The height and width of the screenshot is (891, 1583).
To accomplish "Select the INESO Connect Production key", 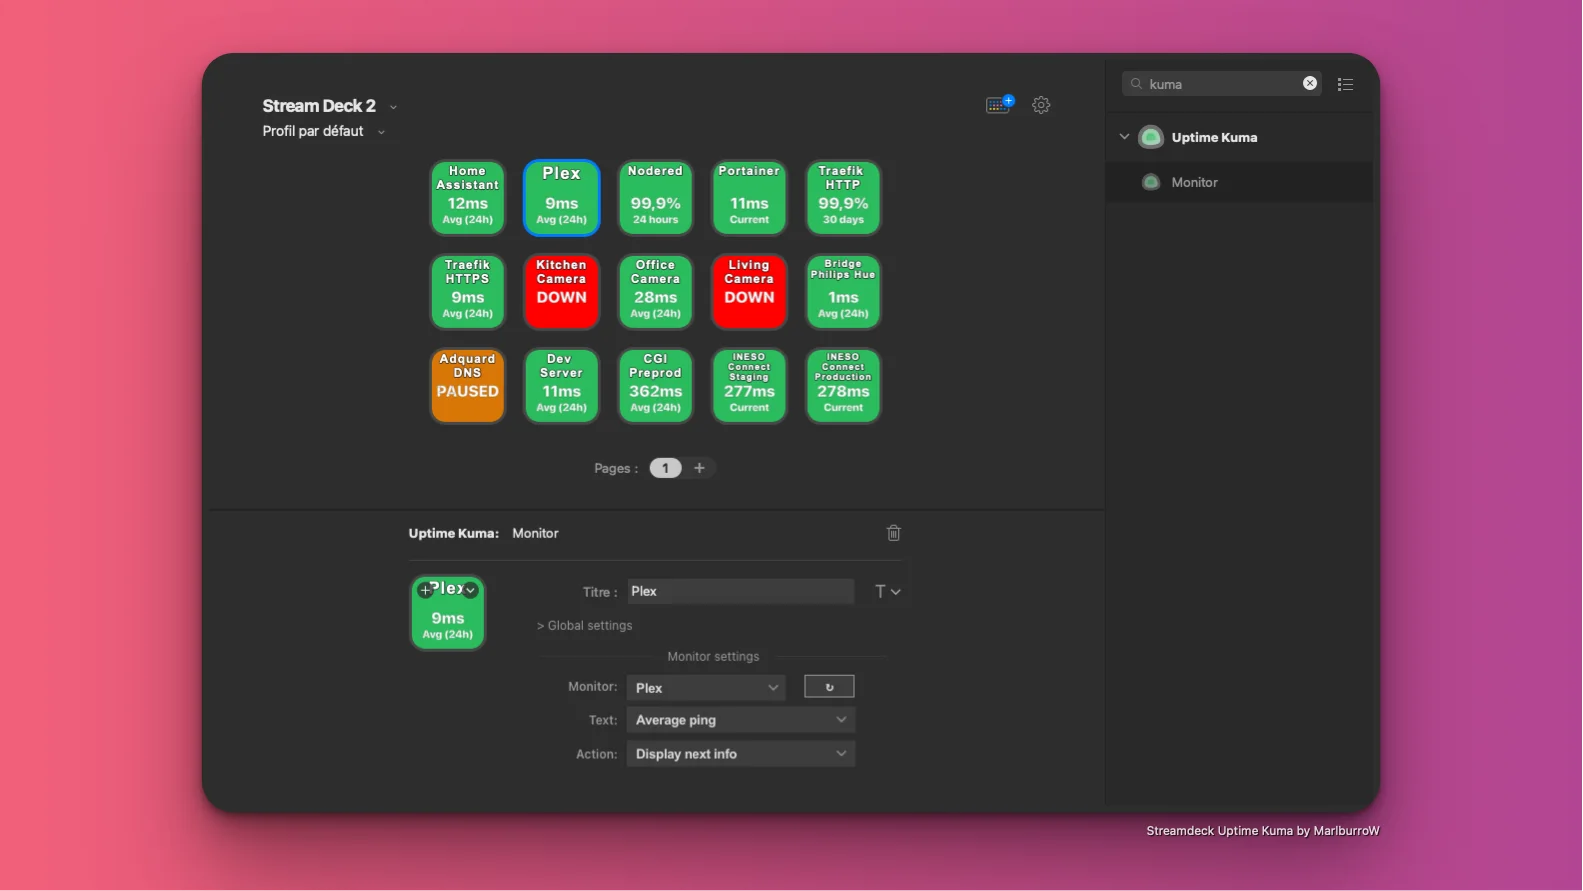I will pyautogui.click(x=843, y=385).
